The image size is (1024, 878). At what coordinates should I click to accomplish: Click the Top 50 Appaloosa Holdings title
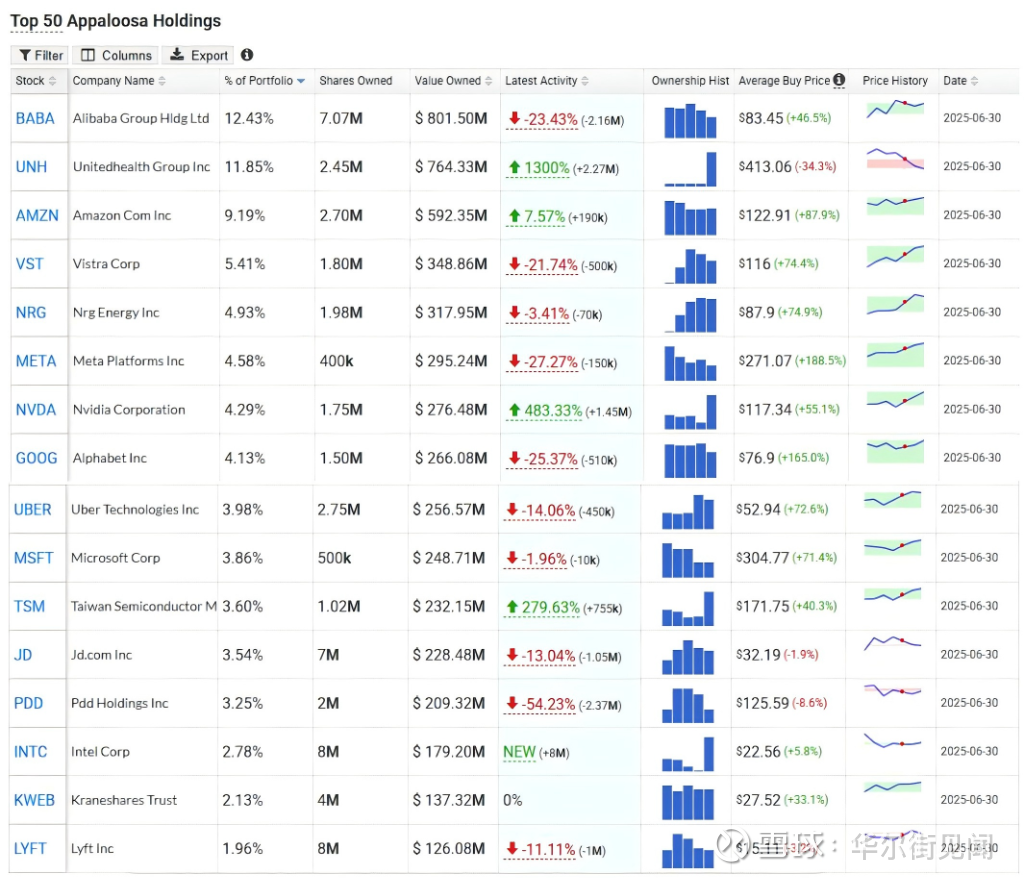tap(116, 21)
